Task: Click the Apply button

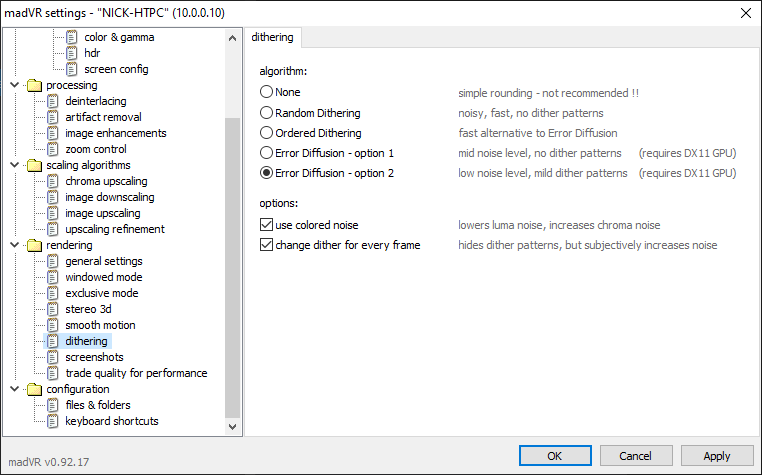Action: (717, 456)
